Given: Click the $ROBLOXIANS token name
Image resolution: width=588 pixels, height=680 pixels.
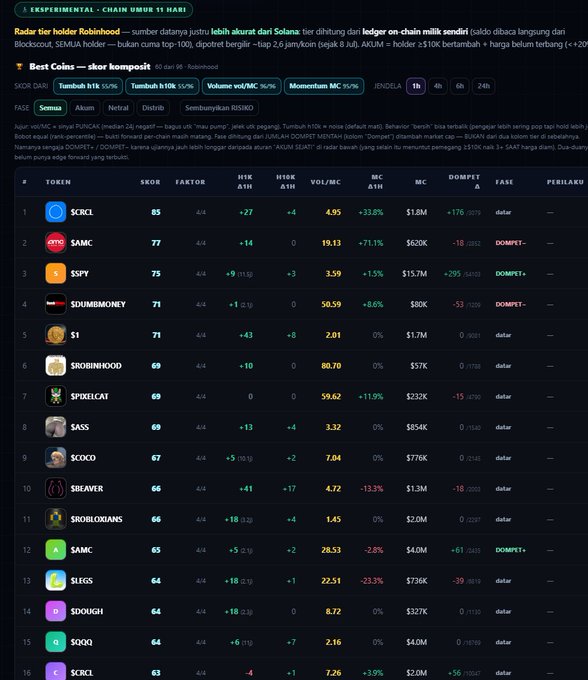Looking at the screenshot, I should click(97, 519).
